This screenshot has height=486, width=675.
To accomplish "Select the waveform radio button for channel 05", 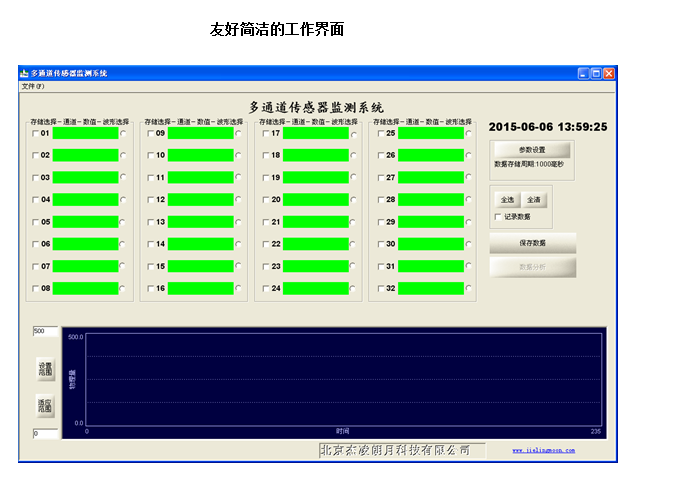I will tap(123, 222).
